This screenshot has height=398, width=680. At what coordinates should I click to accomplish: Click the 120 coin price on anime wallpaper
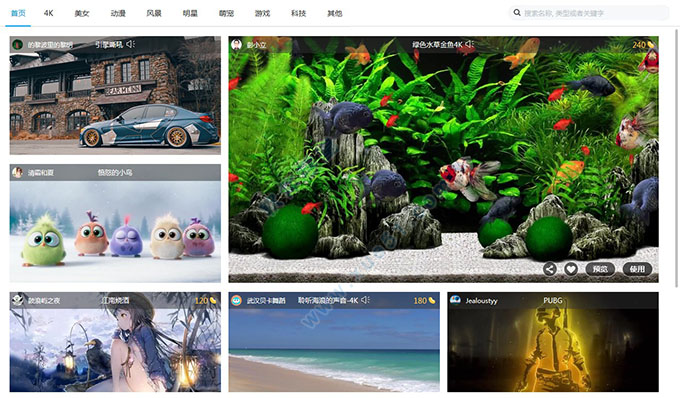pyautogui.click(x=206, y=300)
